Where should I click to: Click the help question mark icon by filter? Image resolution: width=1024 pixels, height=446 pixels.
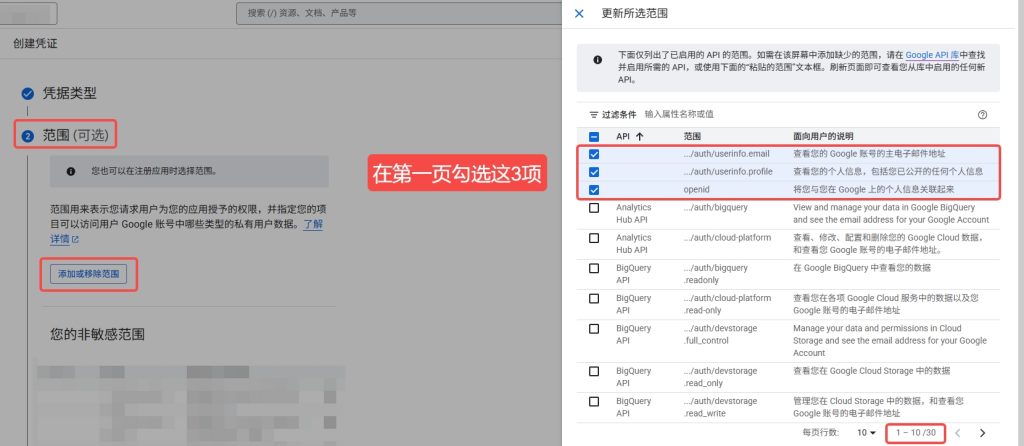point(982,115)
